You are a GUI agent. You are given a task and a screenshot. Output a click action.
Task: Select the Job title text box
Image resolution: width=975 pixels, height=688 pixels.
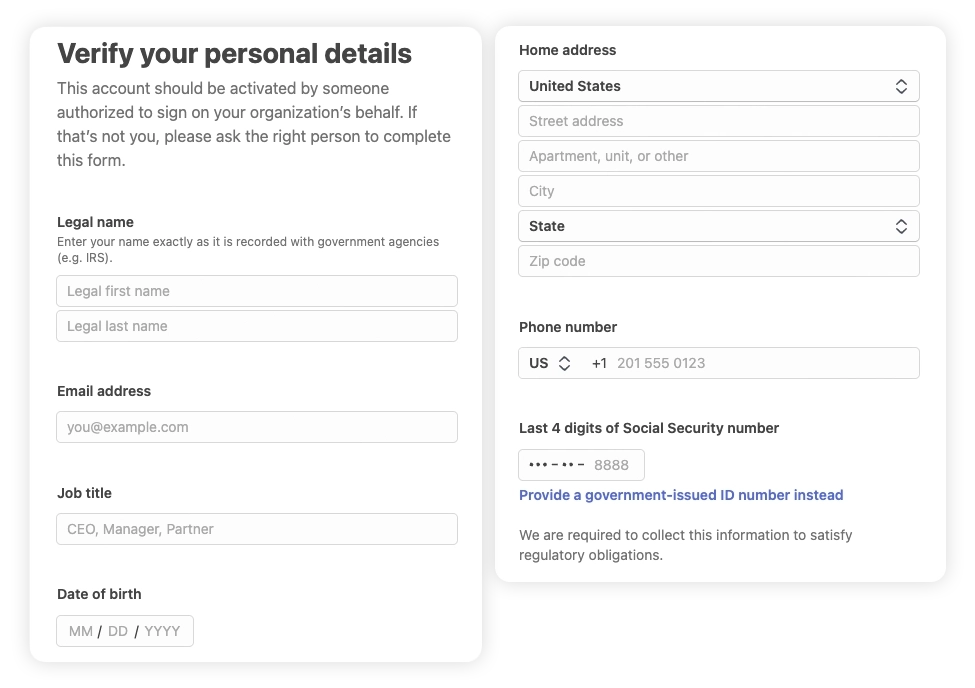pos(257,529)
